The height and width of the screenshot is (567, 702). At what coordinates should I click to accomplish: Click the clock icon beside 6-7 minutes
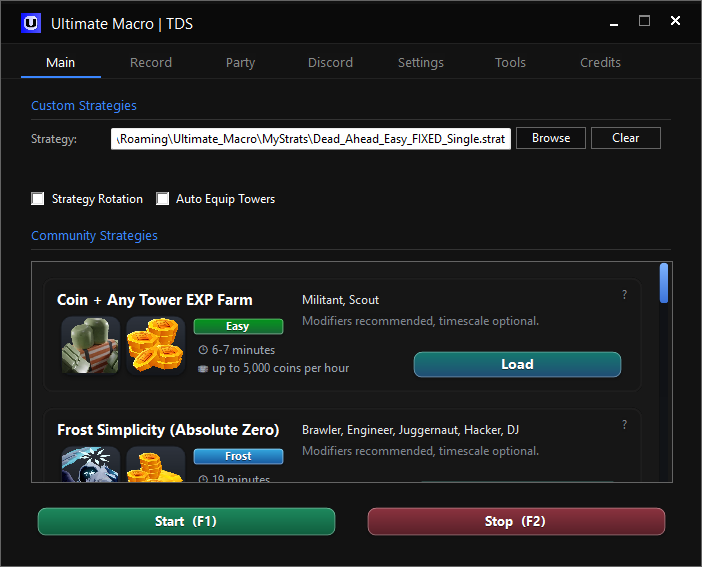click(x=203, y=350)
